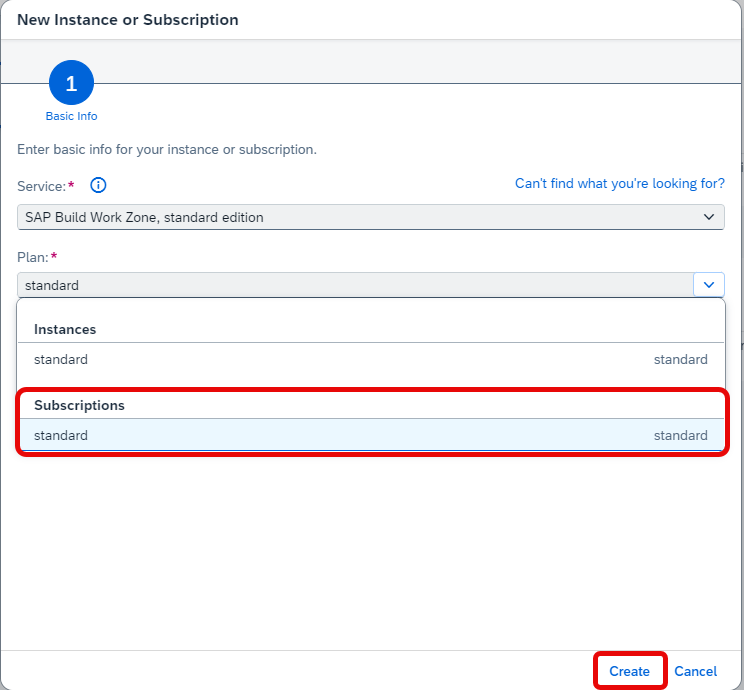Click the Service field showing SAP Build Work Zone
This screenshot has width=744, height=690.
coord(371,217)
